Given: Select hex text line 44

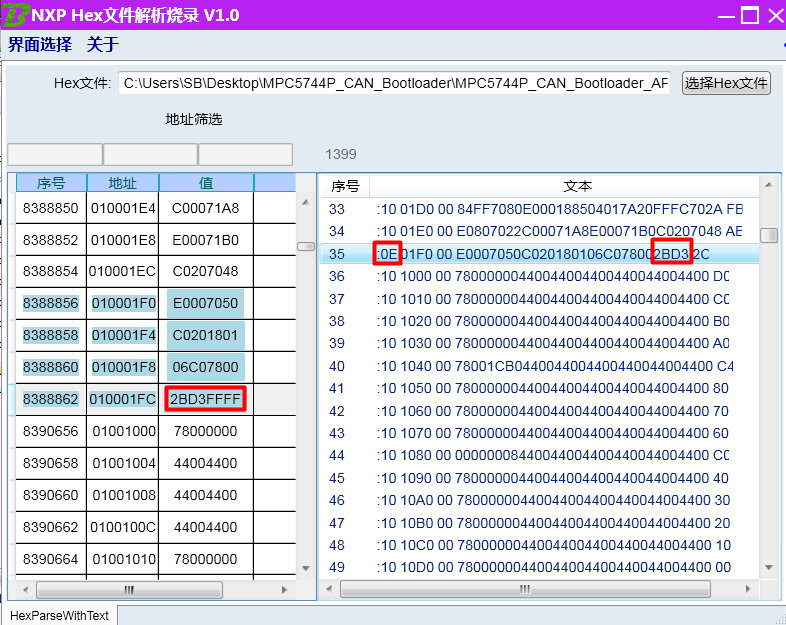Looking at the screenshot, I should click(539, 456).
